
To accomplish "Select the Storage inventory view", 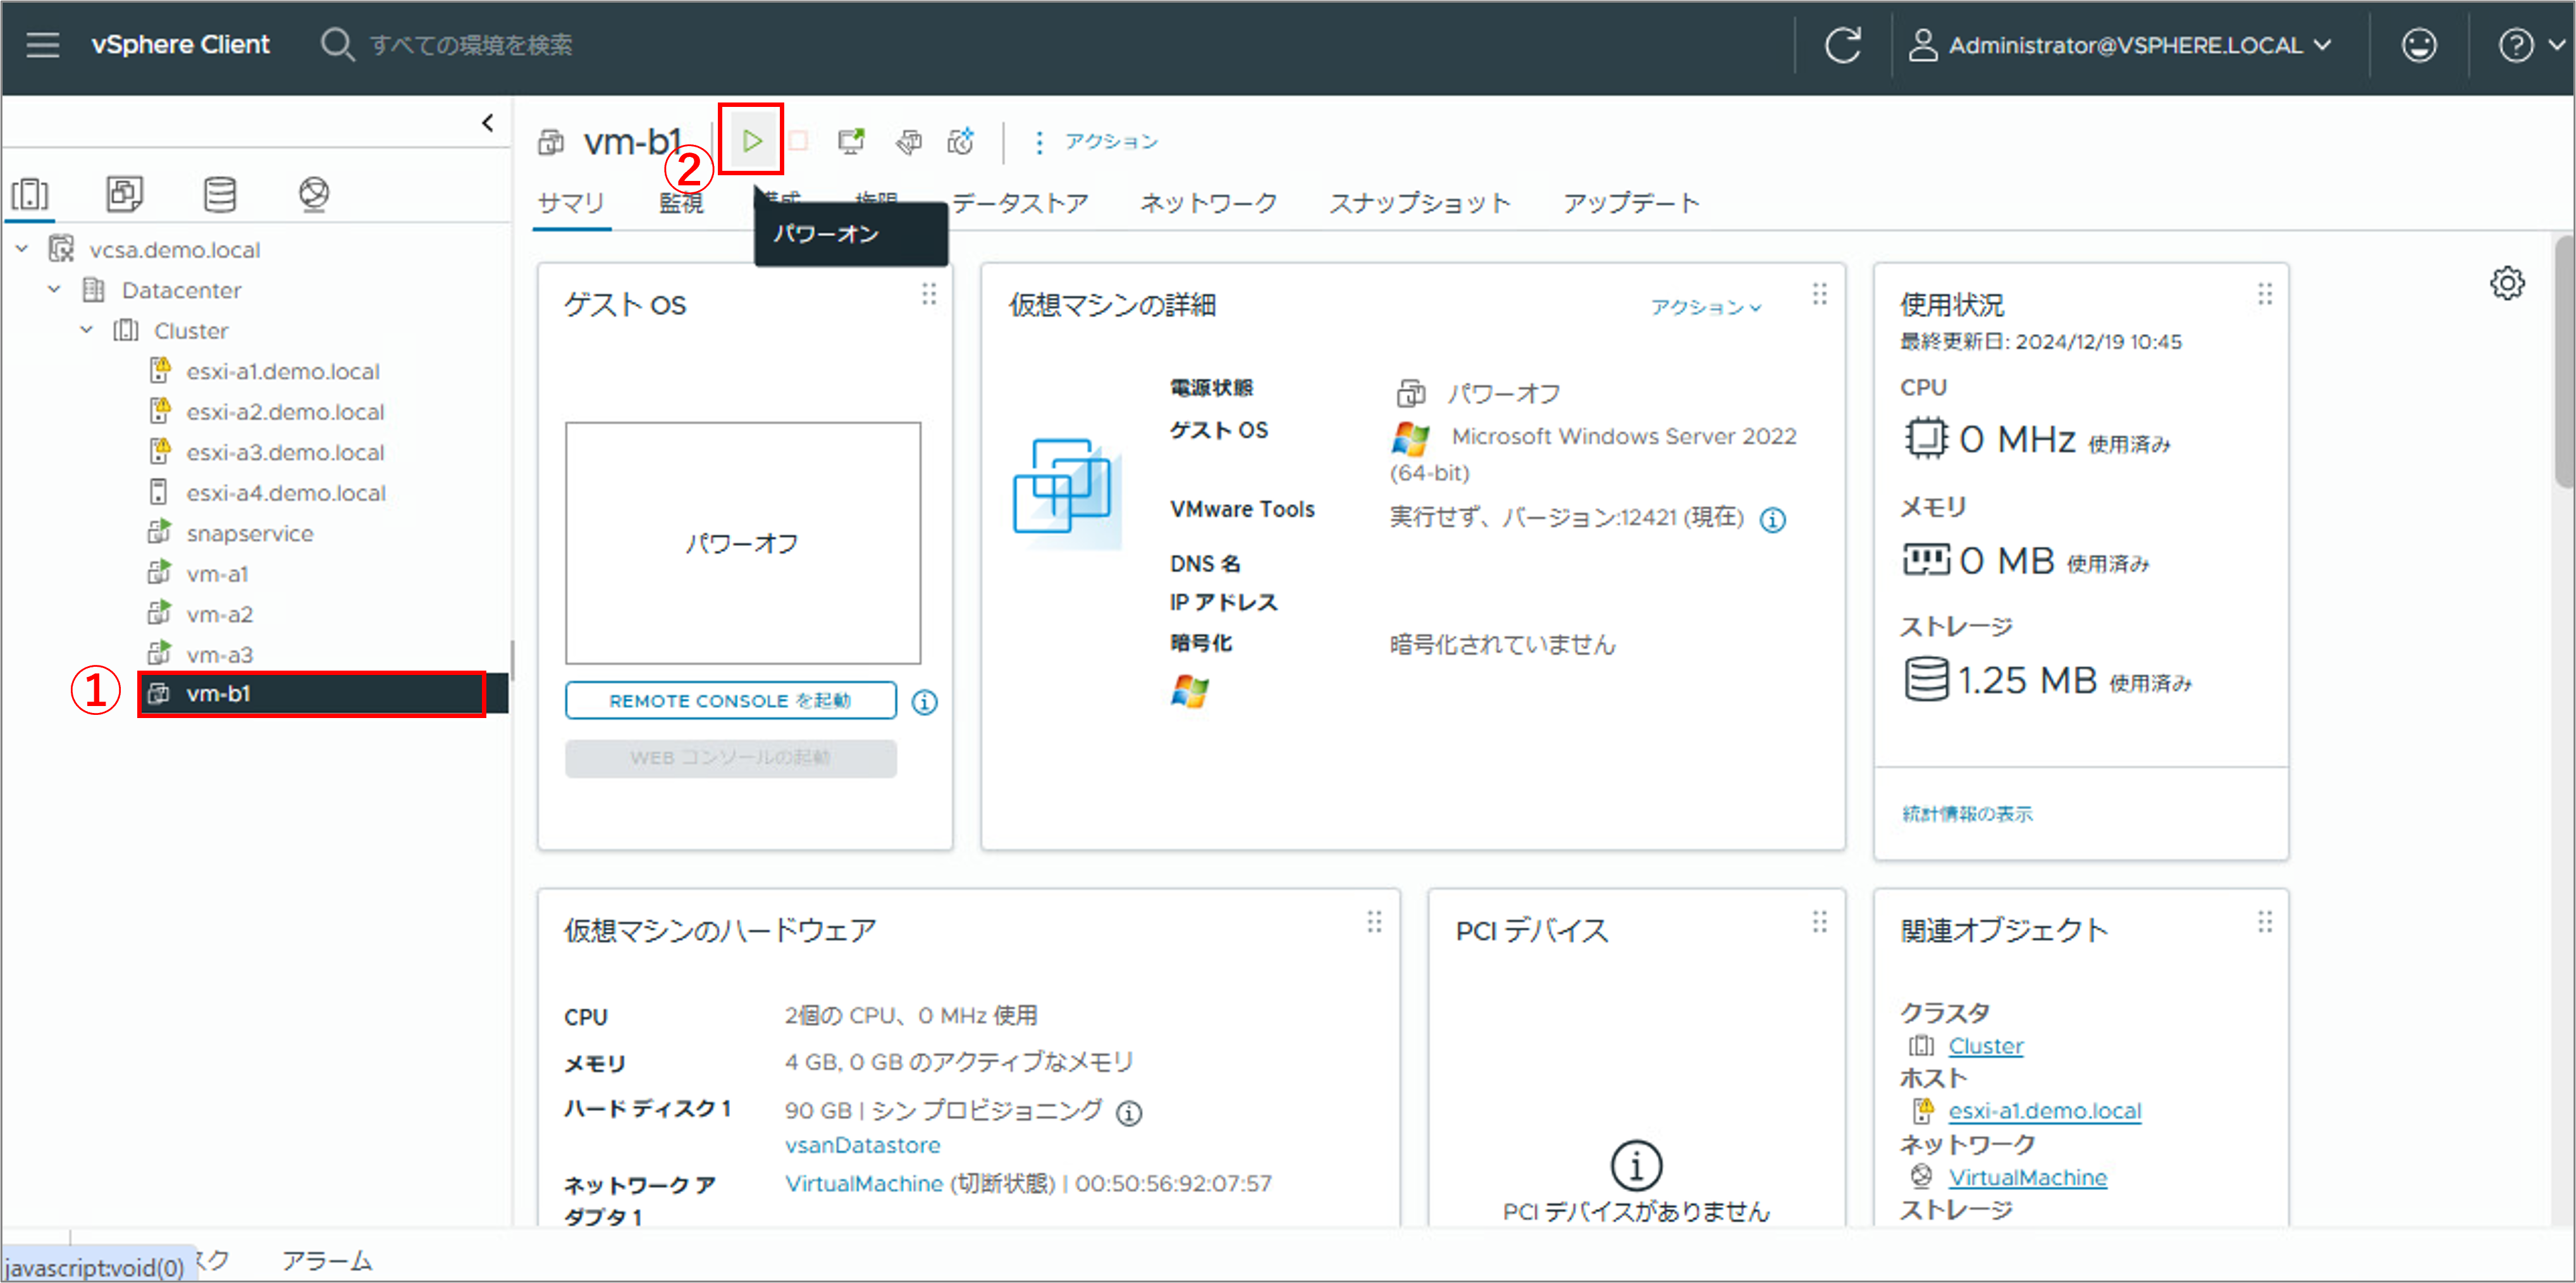I will click(220, 193).
